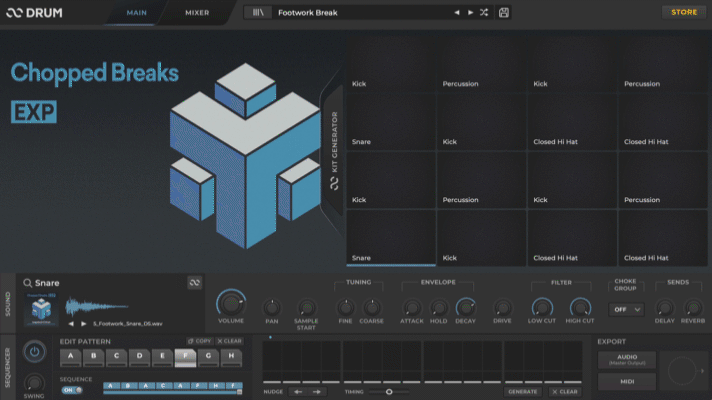Click the Reverb send knob
Screen dimensions: 712x400
693,308
